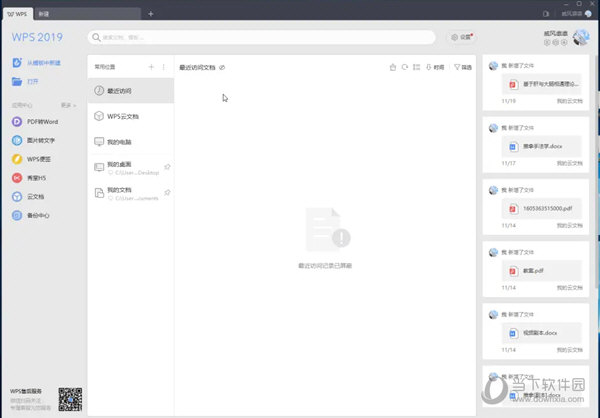Open the red H5 app entry
The height and width of the screenshot is (418, 600).
pyautogui.click(x=29, y=178)
